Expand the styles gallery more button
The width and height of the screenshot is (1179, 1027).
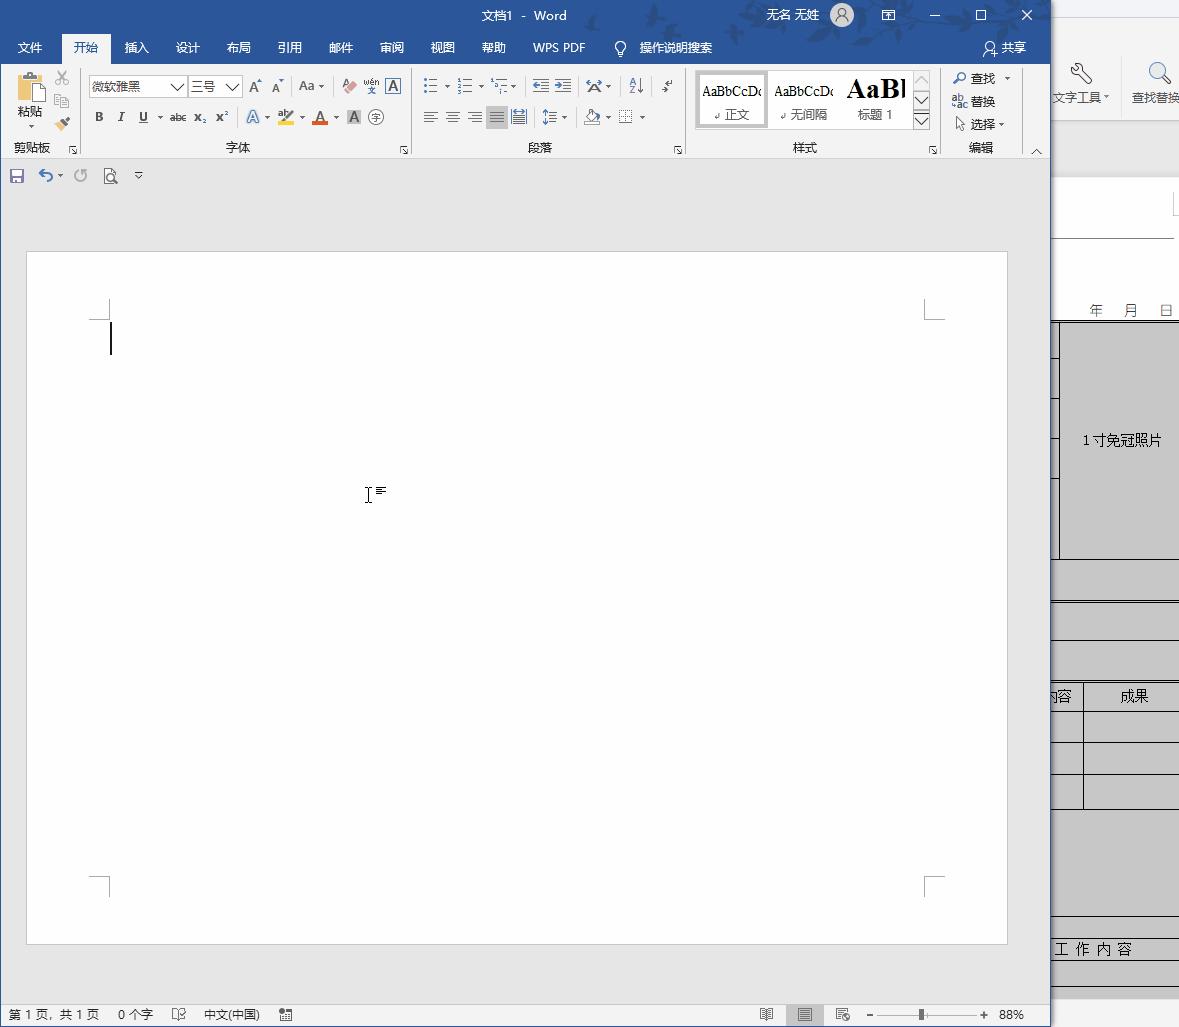coord(922,121)
